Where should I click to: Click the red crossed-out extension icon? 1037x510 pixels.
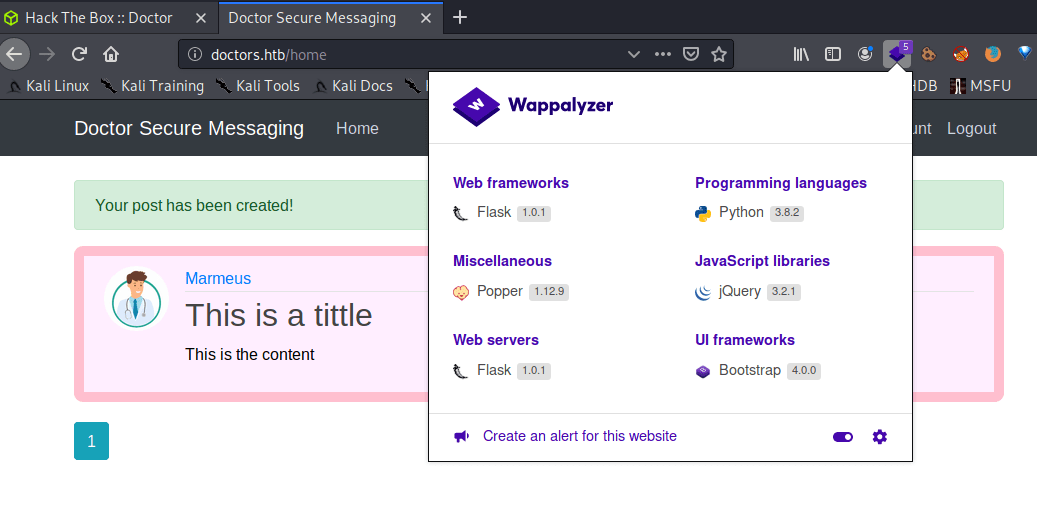click(961, 54)
